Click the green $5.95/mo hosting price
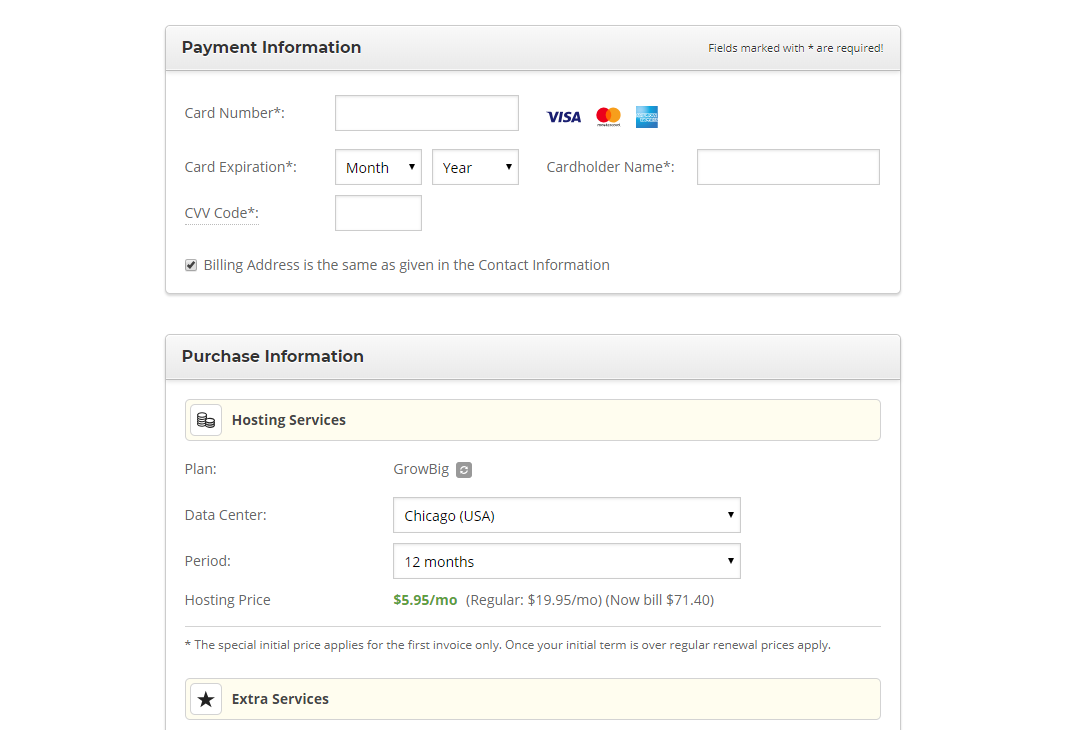This screenshot has width=1081, height=730. pos(425,600)
